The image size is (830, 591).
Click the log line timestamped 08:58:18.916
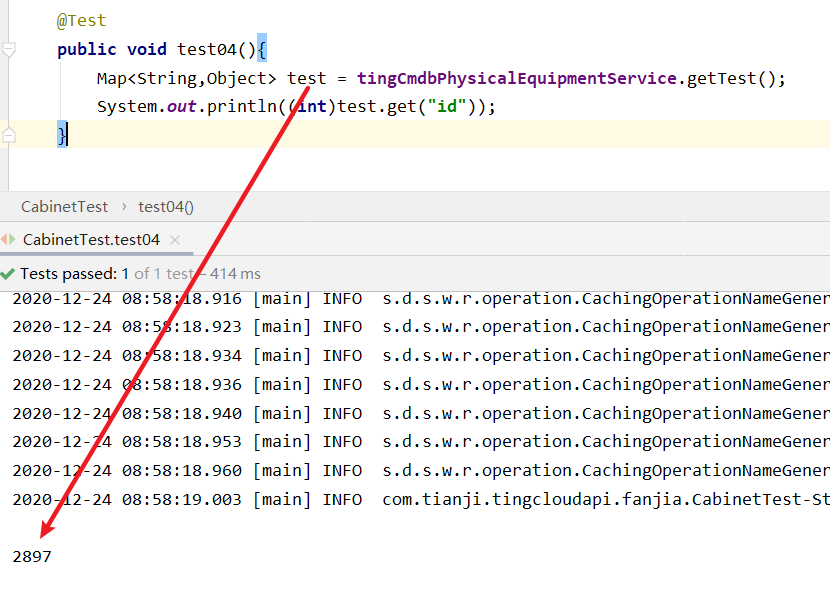(421, 299)
